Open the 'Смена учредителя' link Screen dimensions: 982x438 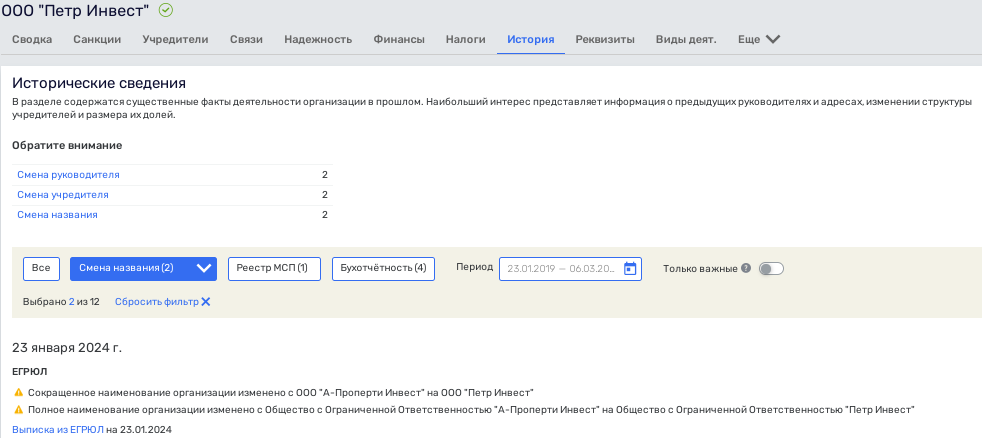63,195
